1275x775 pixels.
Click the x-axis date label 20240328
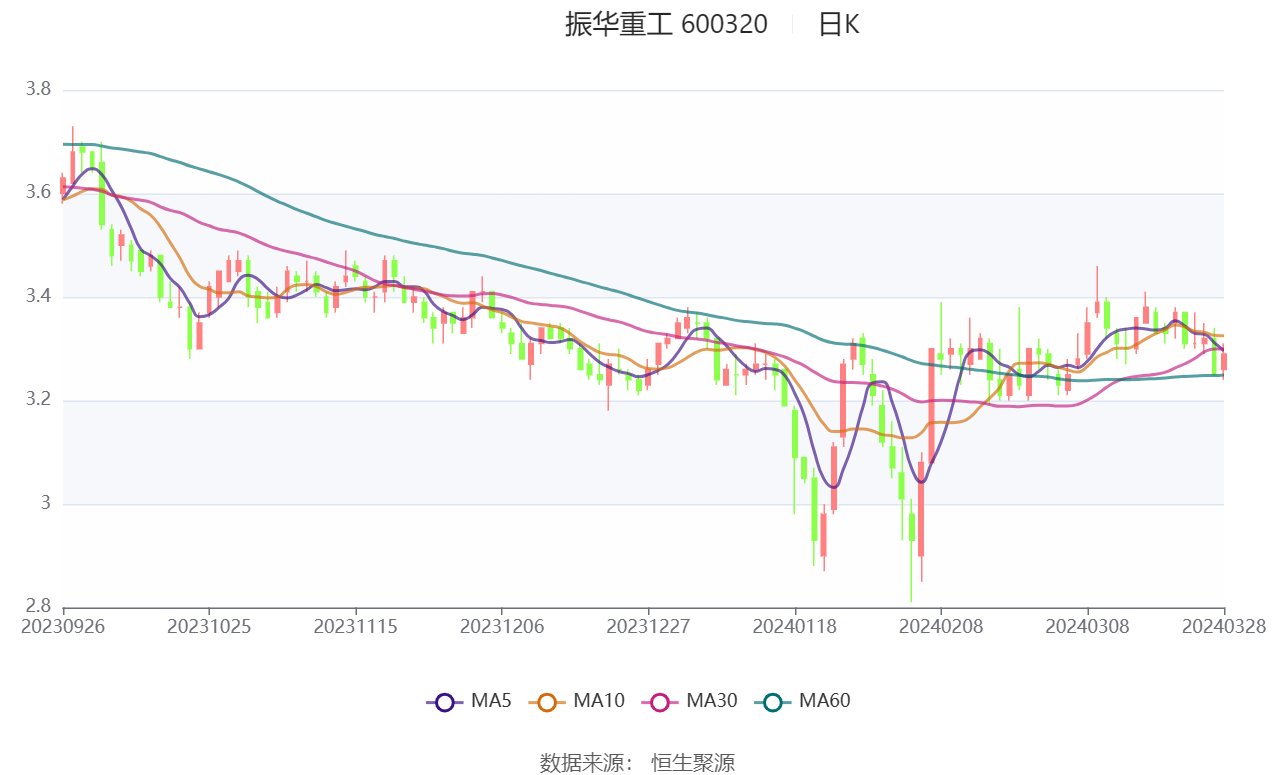[x=1224, y=627]
